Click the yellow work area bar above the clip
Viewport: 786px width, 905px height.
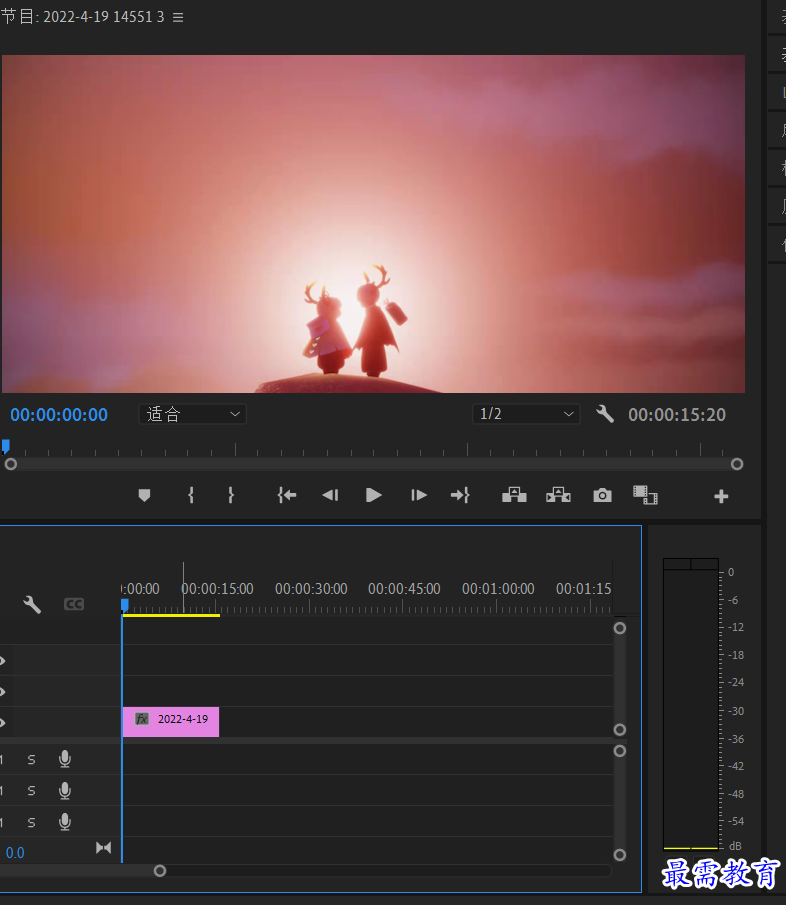pos(171,615)
